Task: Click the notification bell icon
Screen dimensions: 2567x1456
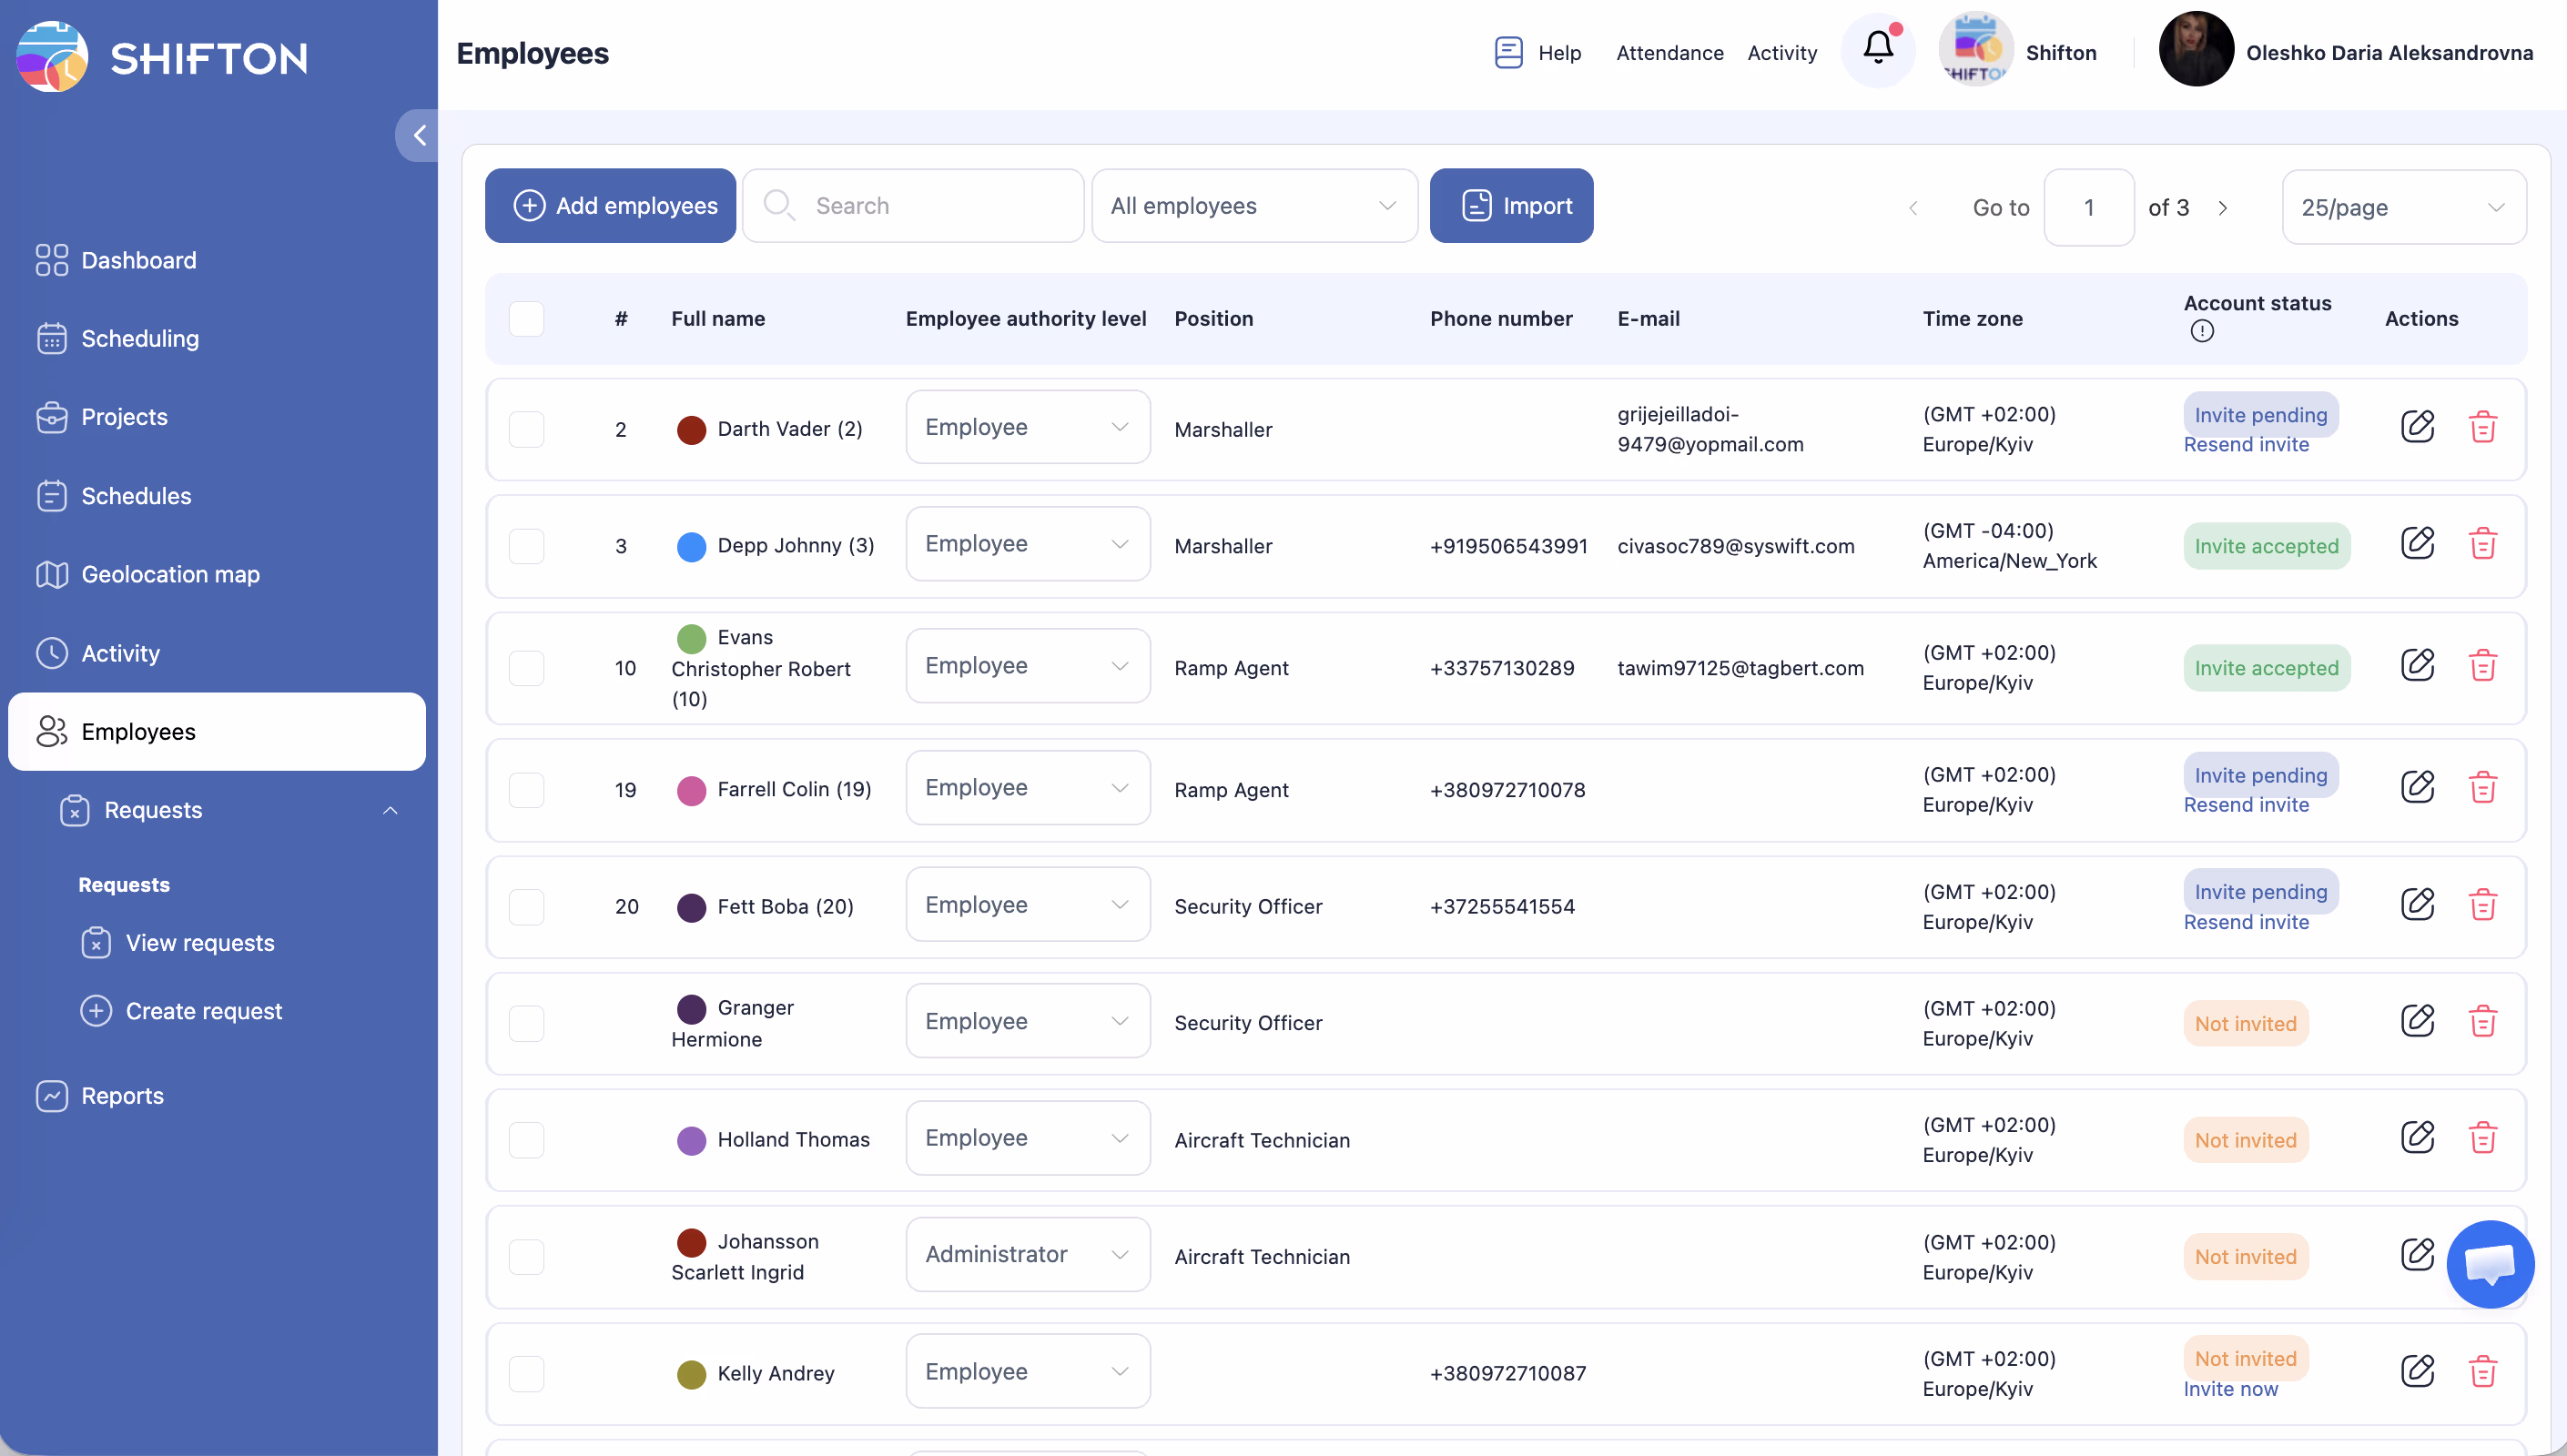Action: (1877, 48)
